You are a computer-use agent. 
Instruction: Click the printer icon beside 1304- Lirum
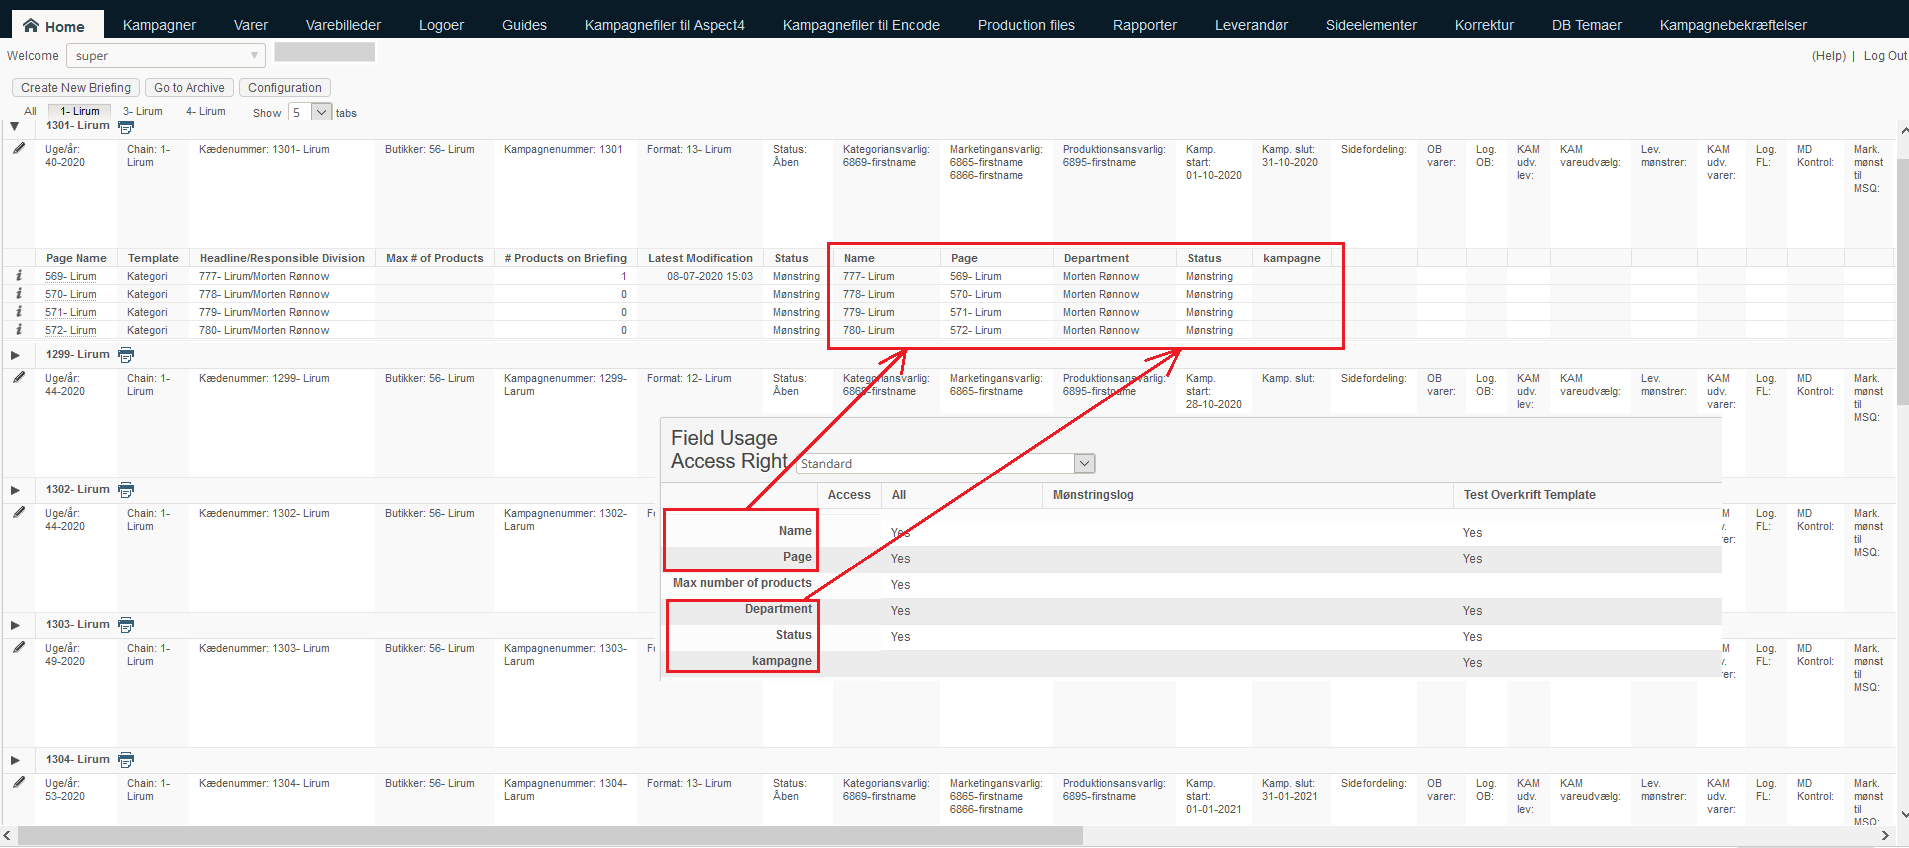126,760
